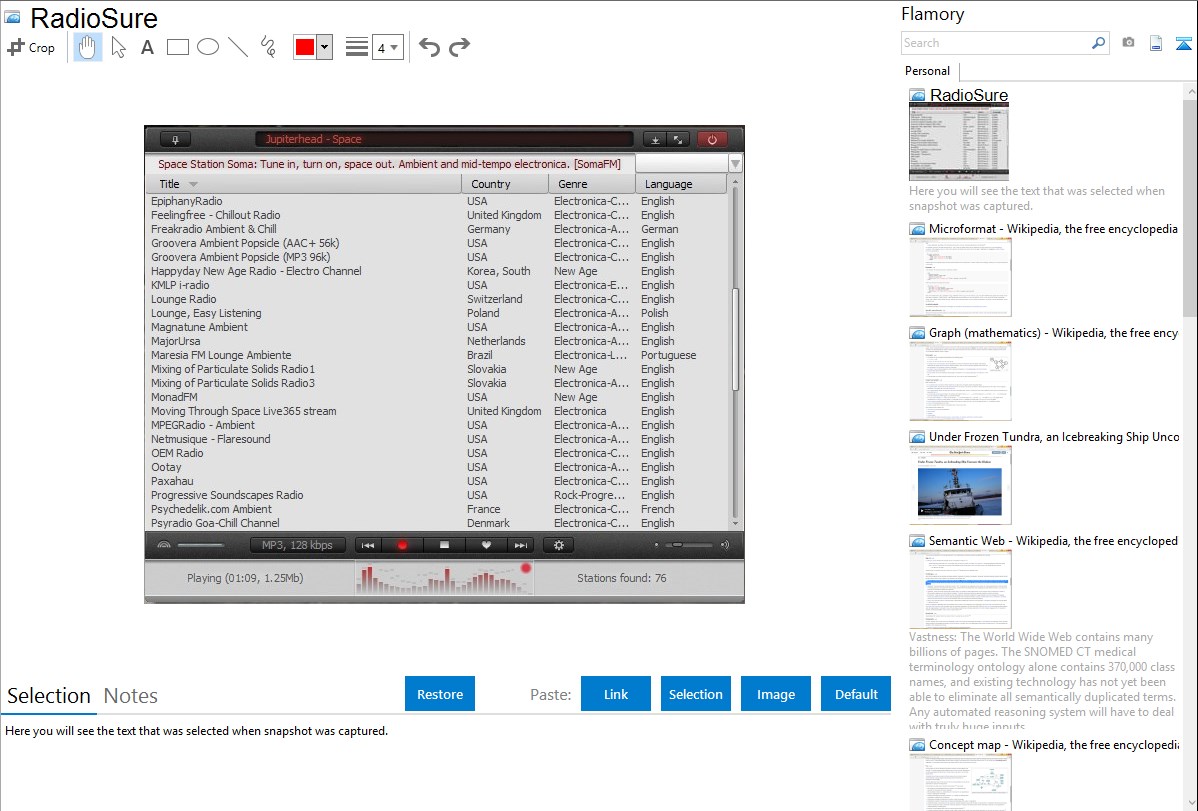The height and width of the screenshot is (811, 1198).
Task: Click the Flamory sidebar scrollbar
Action: pyautogui.click(x=1190, y=206)
